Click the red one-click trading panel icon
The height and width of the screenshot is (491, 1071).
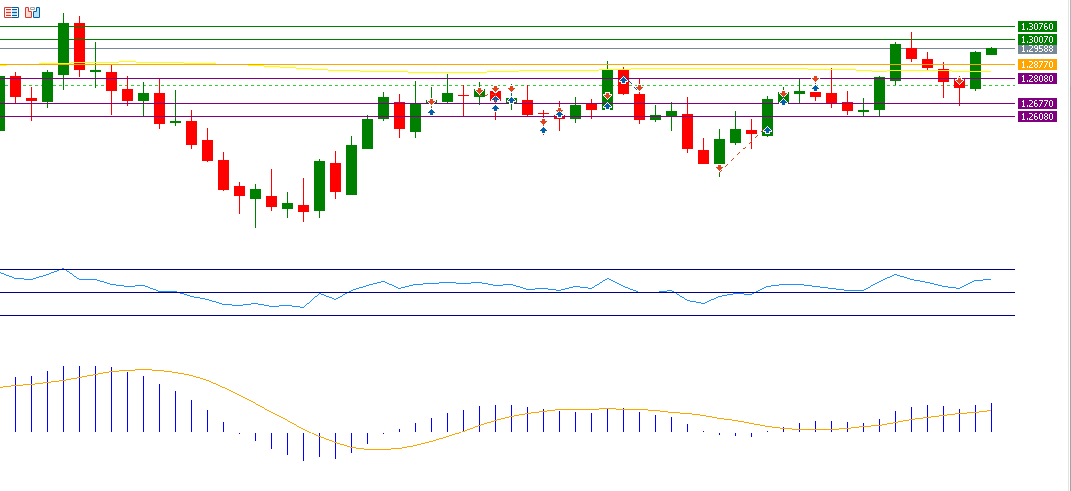[x=11, y=12]
